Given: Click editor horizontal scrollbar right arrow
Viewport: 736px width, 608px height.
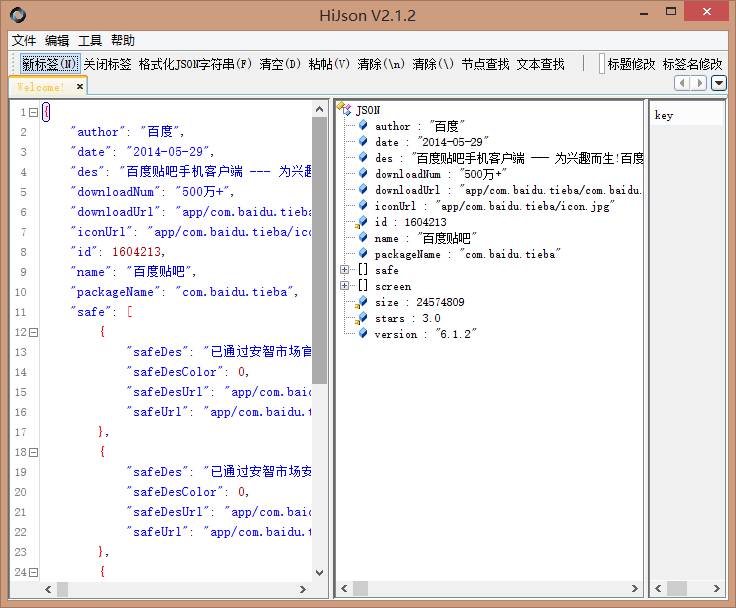Looking at the screenshot, I should click(x=303, y=589).
